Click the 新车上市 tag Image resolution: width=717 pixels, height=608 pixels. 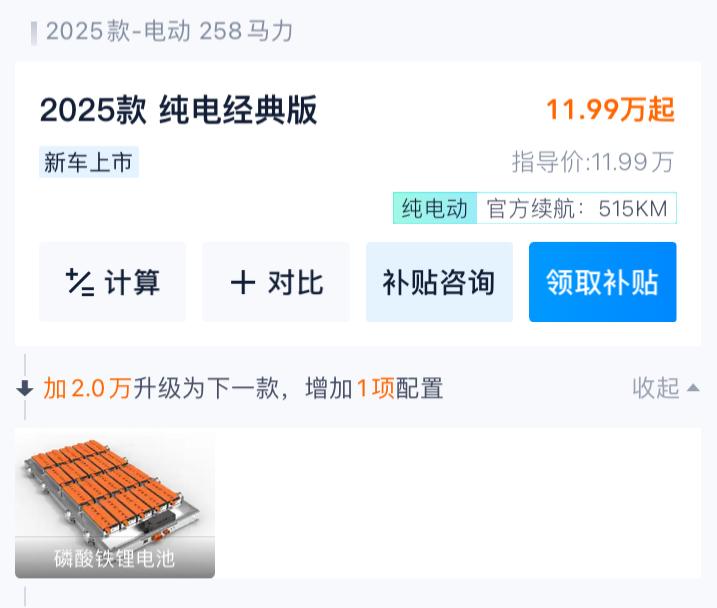[x=88, y=162]
